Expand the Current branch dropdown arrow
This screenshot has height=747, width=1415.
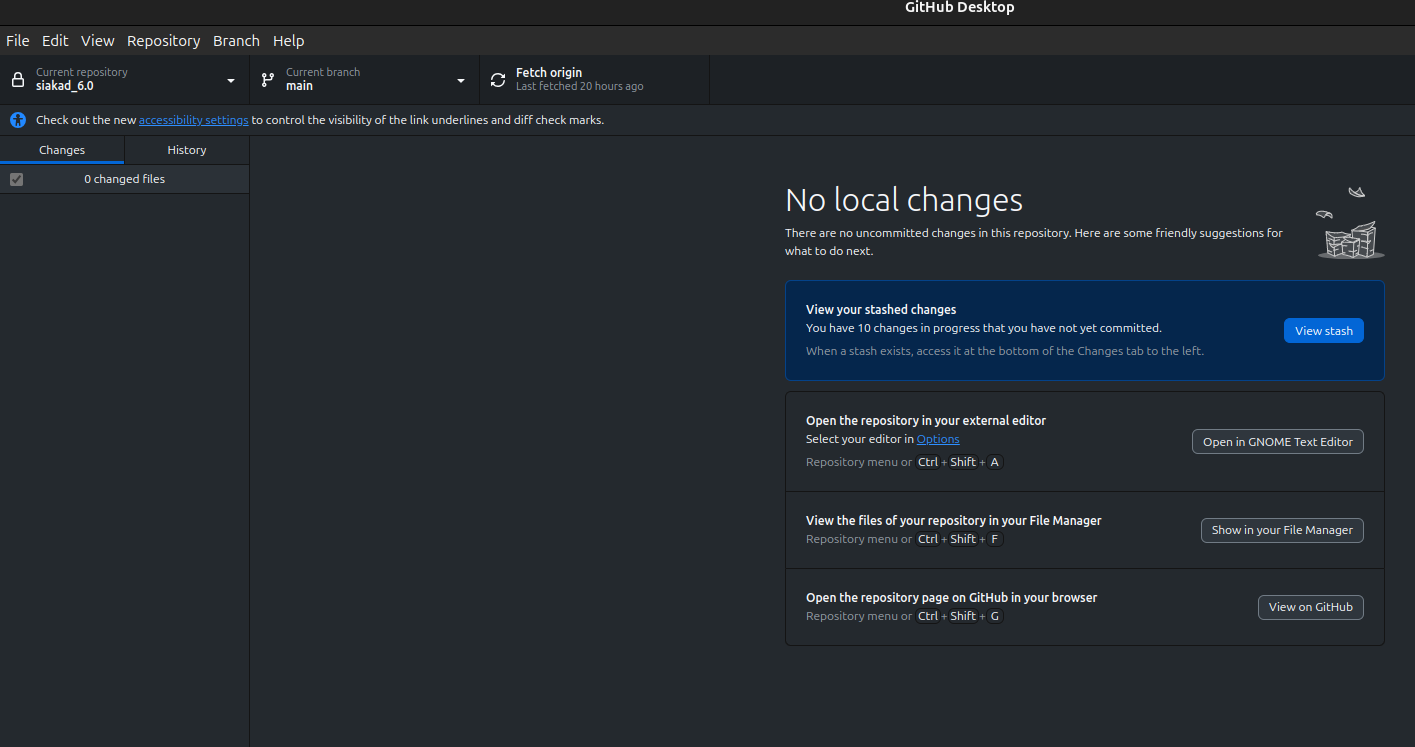461,80
